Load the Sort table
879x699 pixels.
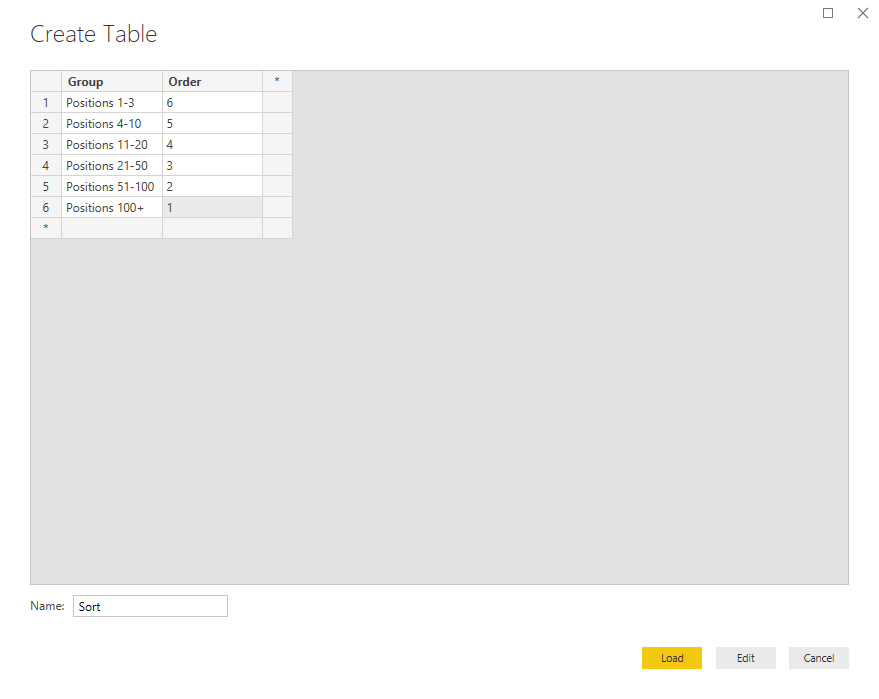click(x=671, y=658)
